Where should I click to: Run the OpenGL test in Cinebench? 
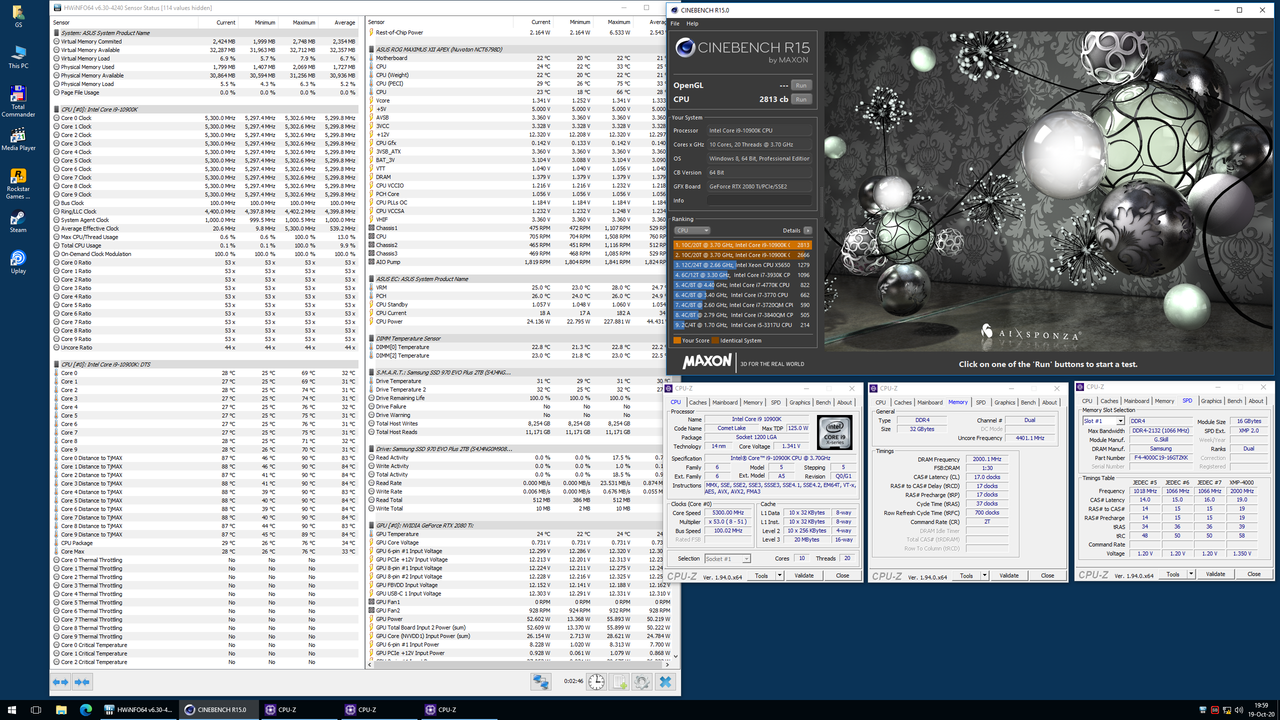[x=801, y=86]
